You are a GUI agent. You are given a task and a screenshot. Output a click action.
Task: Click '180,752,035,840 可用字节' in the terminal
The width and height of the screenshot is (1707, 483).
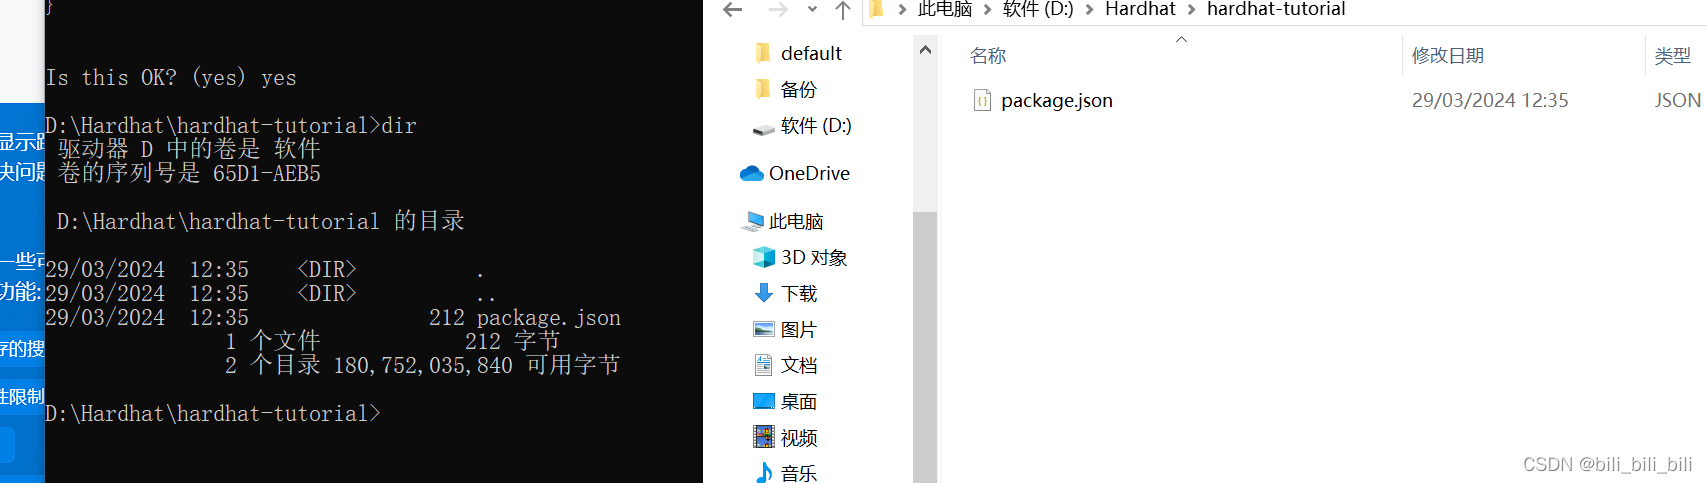pos(477,365)
